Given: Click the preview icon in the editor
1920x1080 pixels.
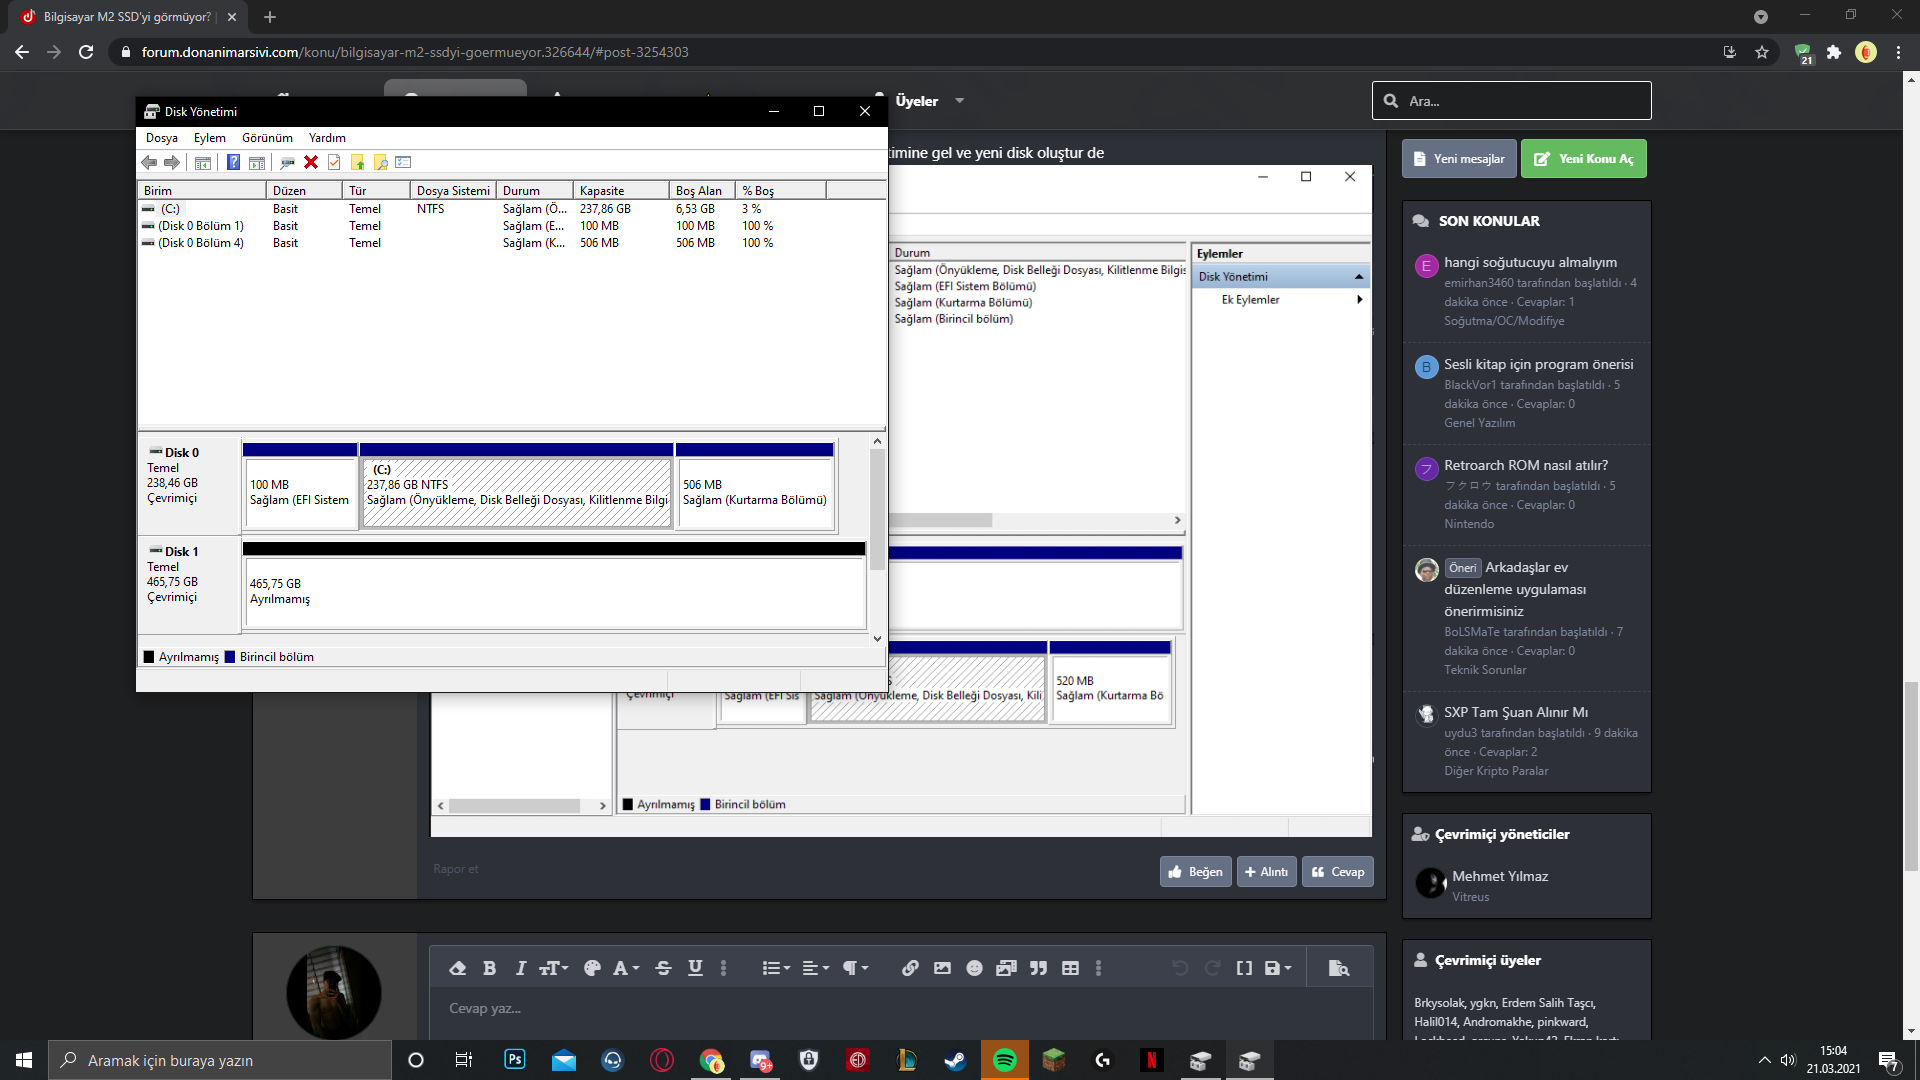Looking at the screenshot, I should [x=1338, y=968].
